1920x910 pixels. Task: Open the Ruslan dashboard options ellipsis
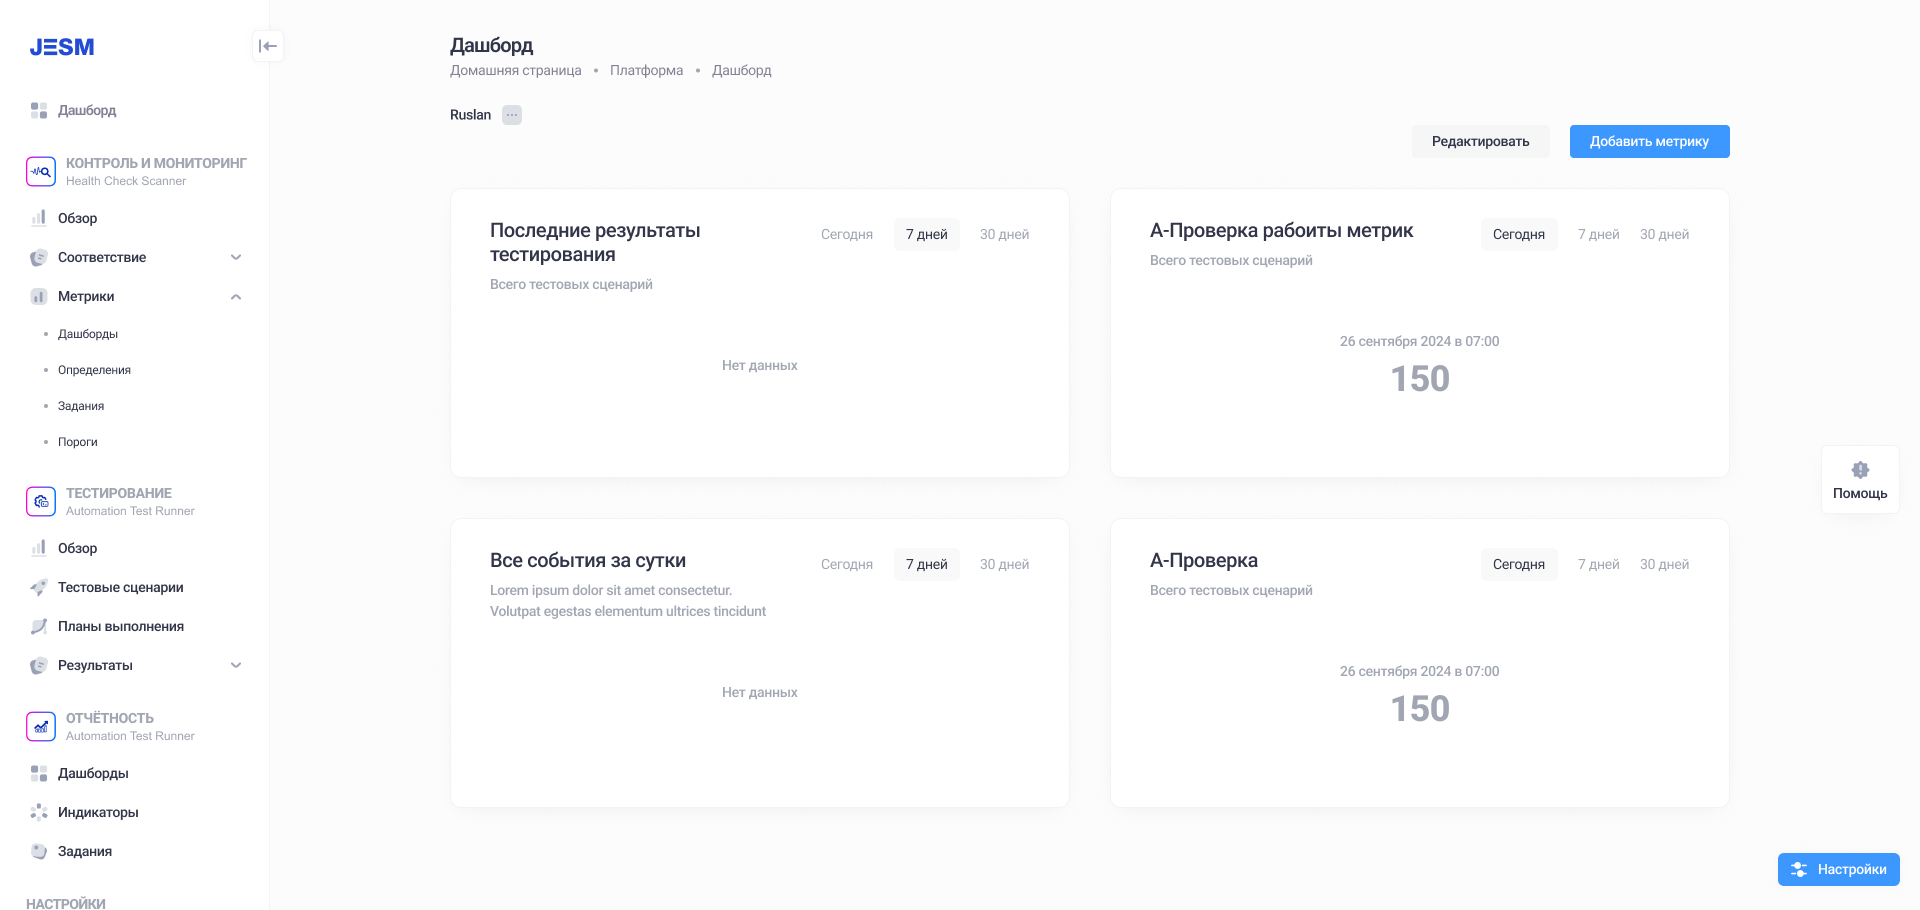[512, 115]
